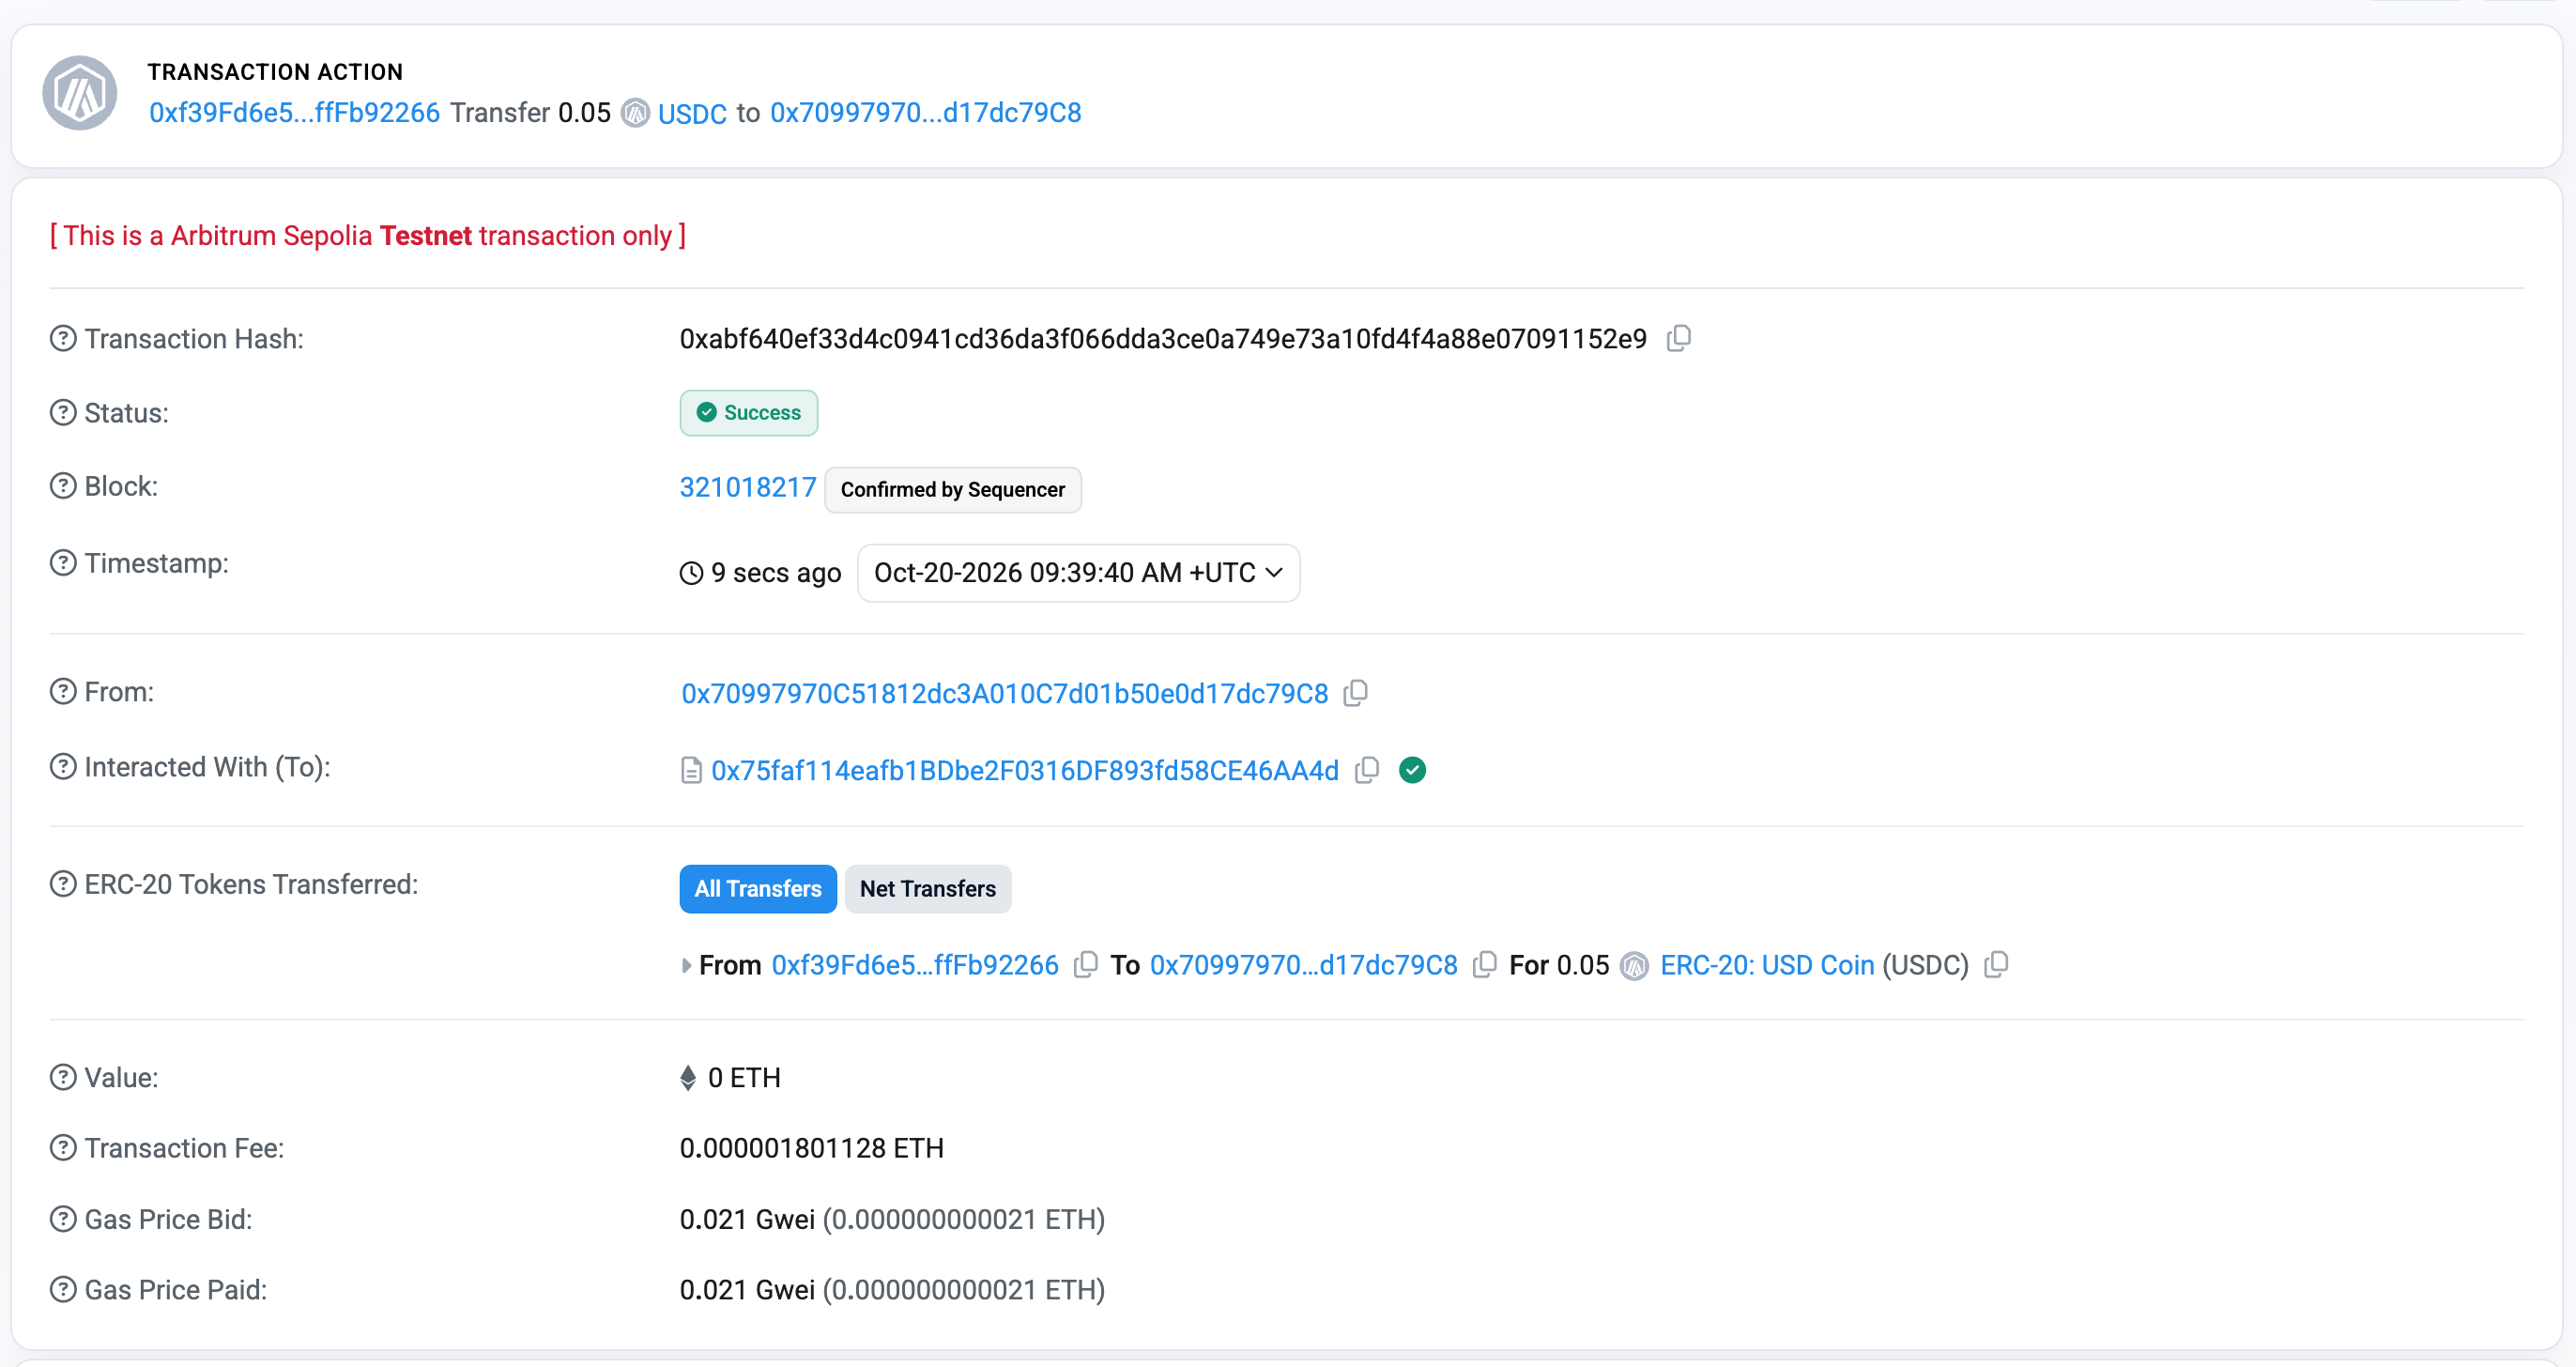
Task: Click the Arbitrum logo in Transaction Action
Action: click(x=80, y=93)
